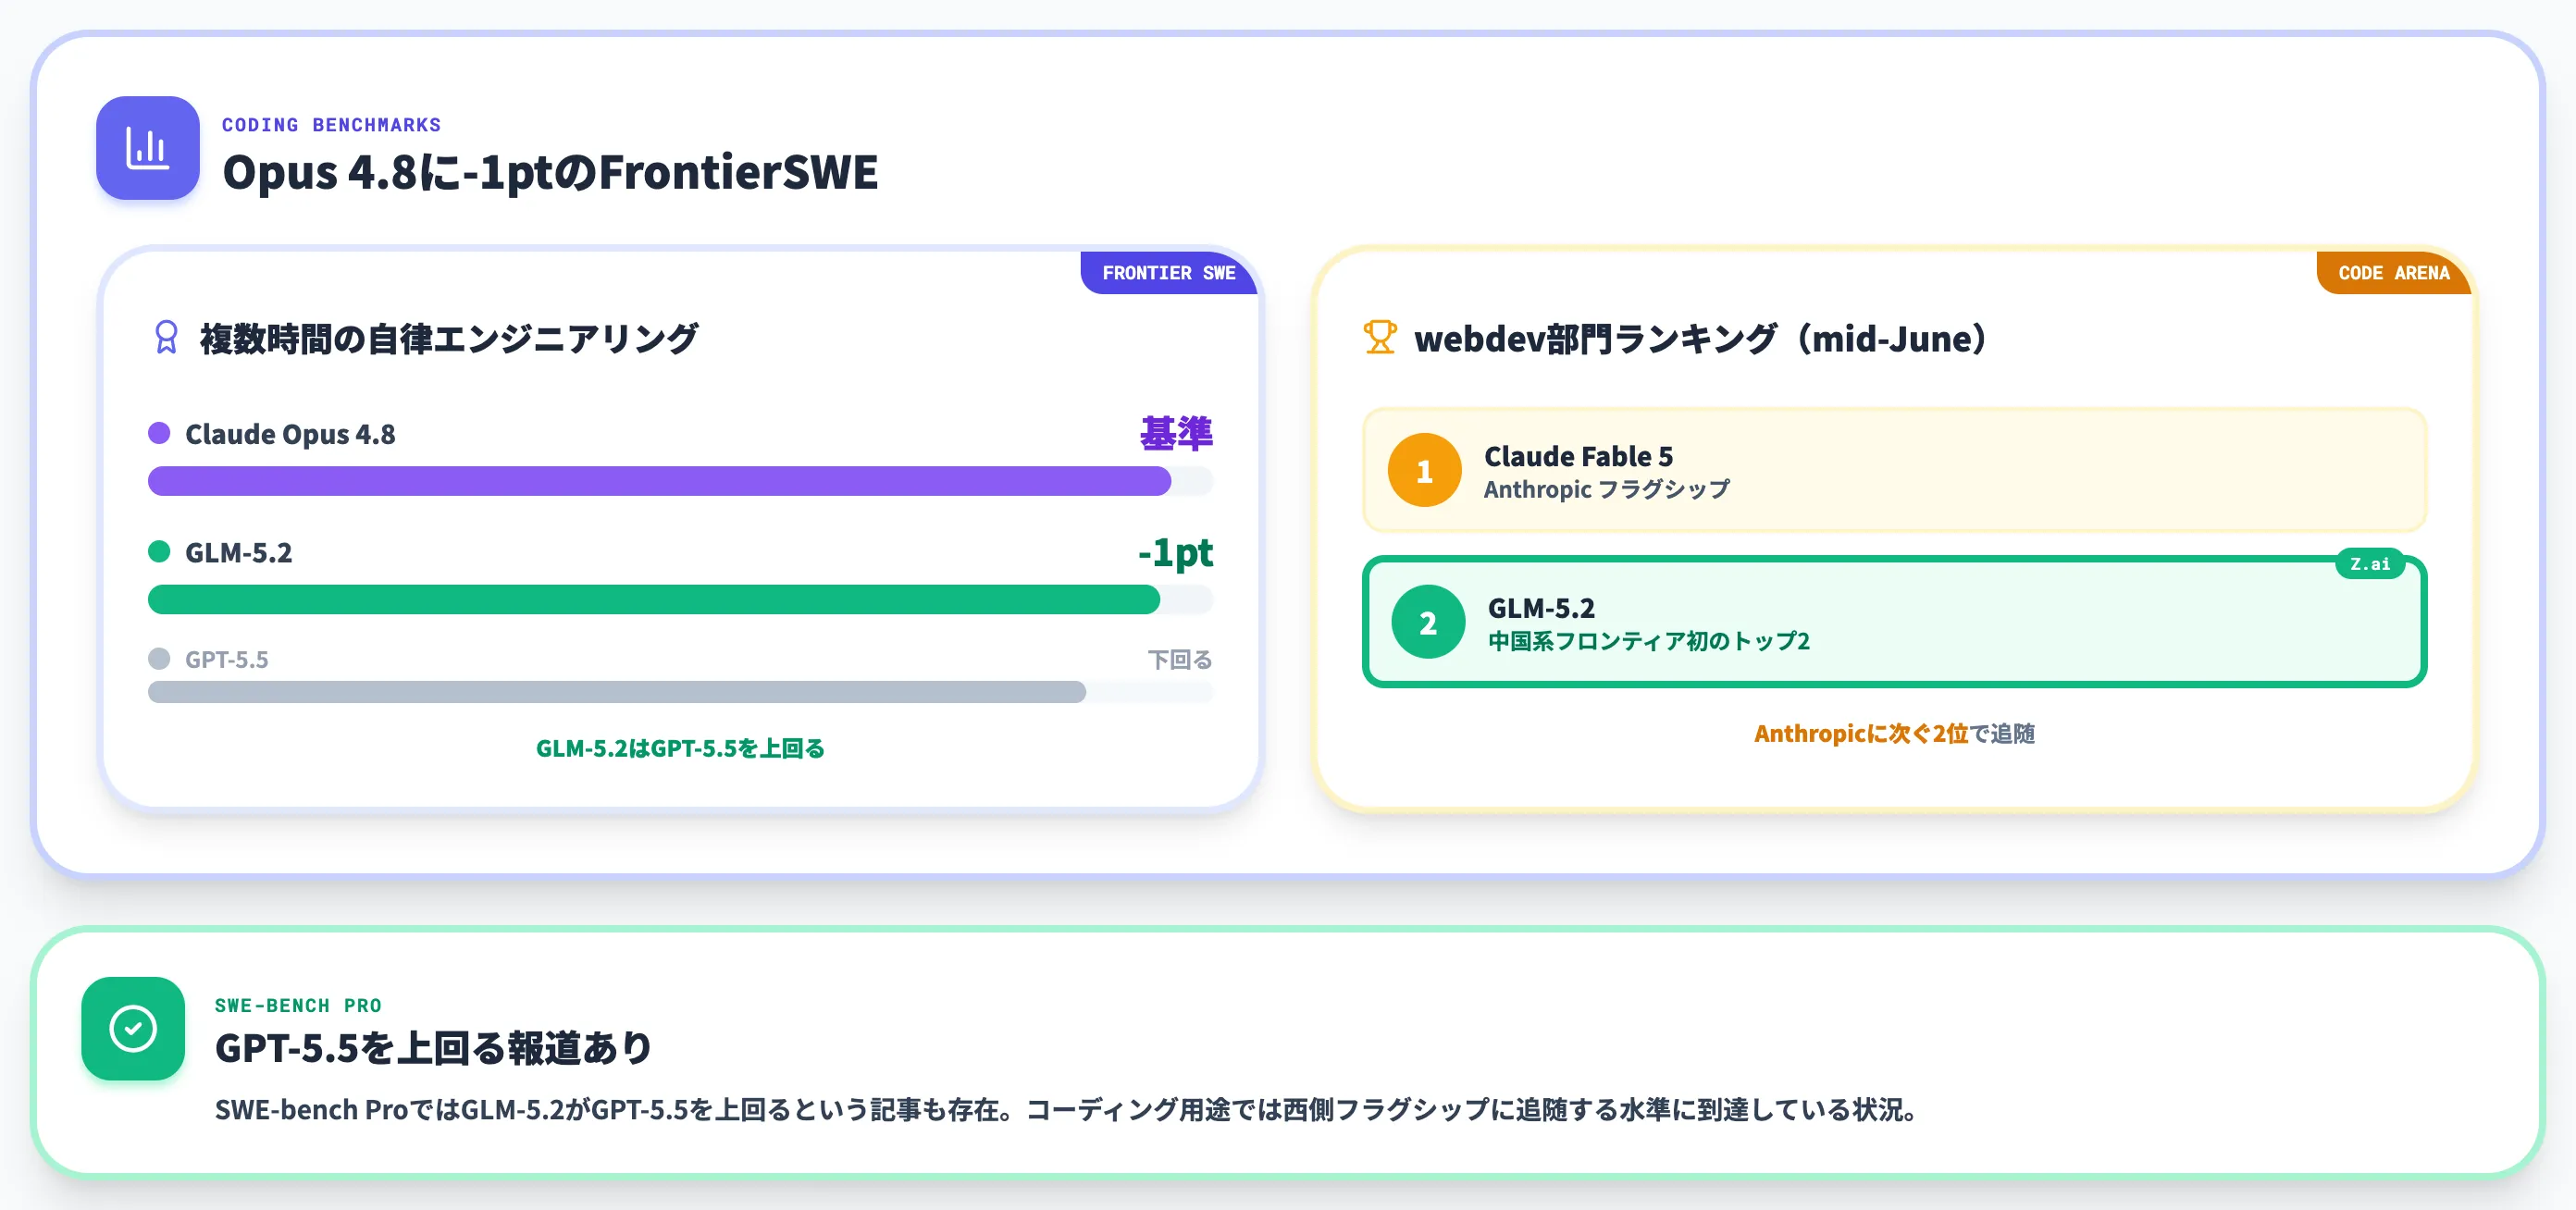The height and width of the screenshot is (1210, 2576).
Task: Click the heading Opus 4.8に-1ptのFrontierSWE
Action: [550, 172]
